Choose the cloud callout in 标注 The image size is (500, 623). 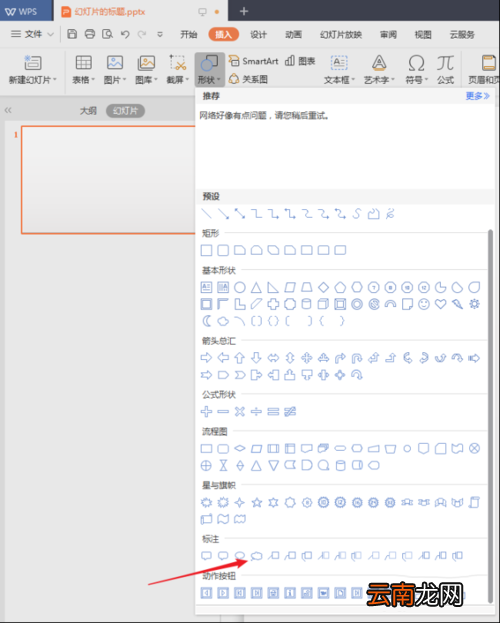click(x=257, y=555)
